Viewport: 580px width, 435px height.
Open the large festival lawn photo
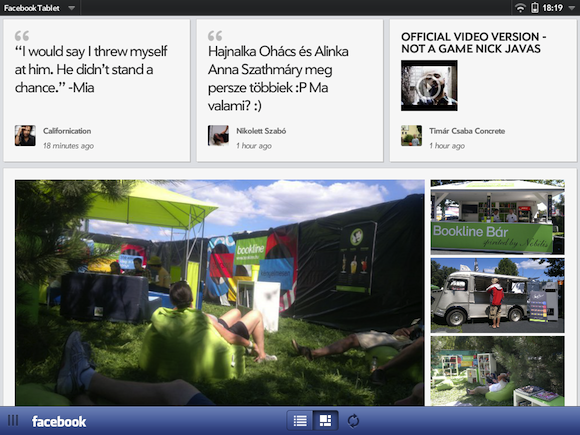220,293
